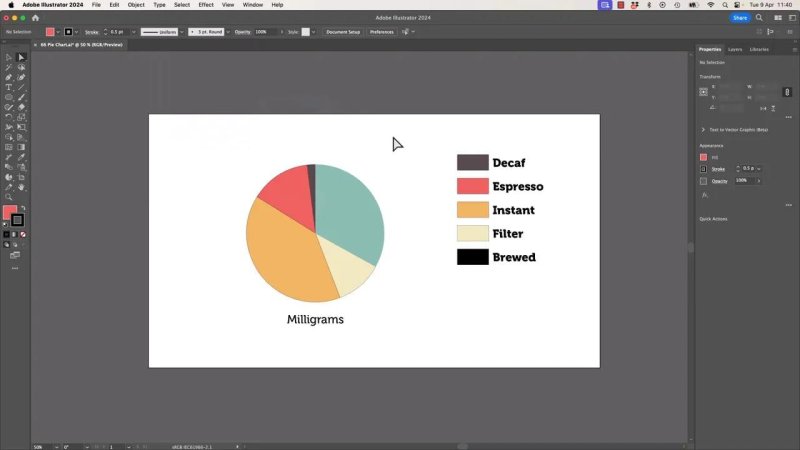Image resolution: width=800 pixels, height=450 pixels.
Task: Click the Change Screen Mode icon
Action: pyautogui.click(x=15, y=255)
